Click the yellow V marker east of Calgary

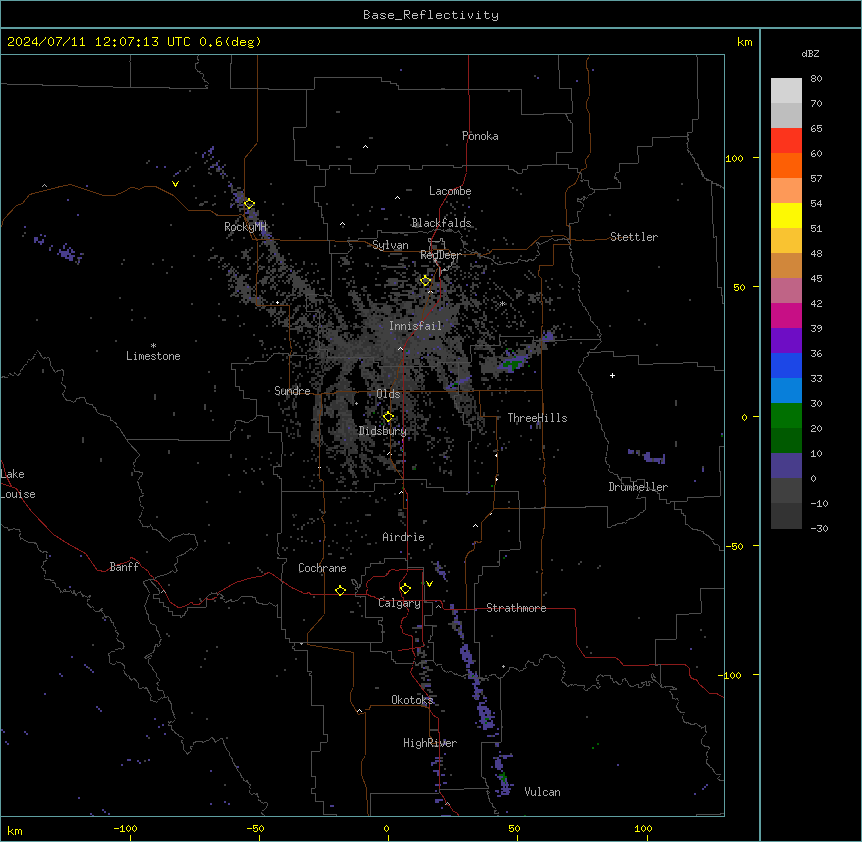(x=429, y=584)
